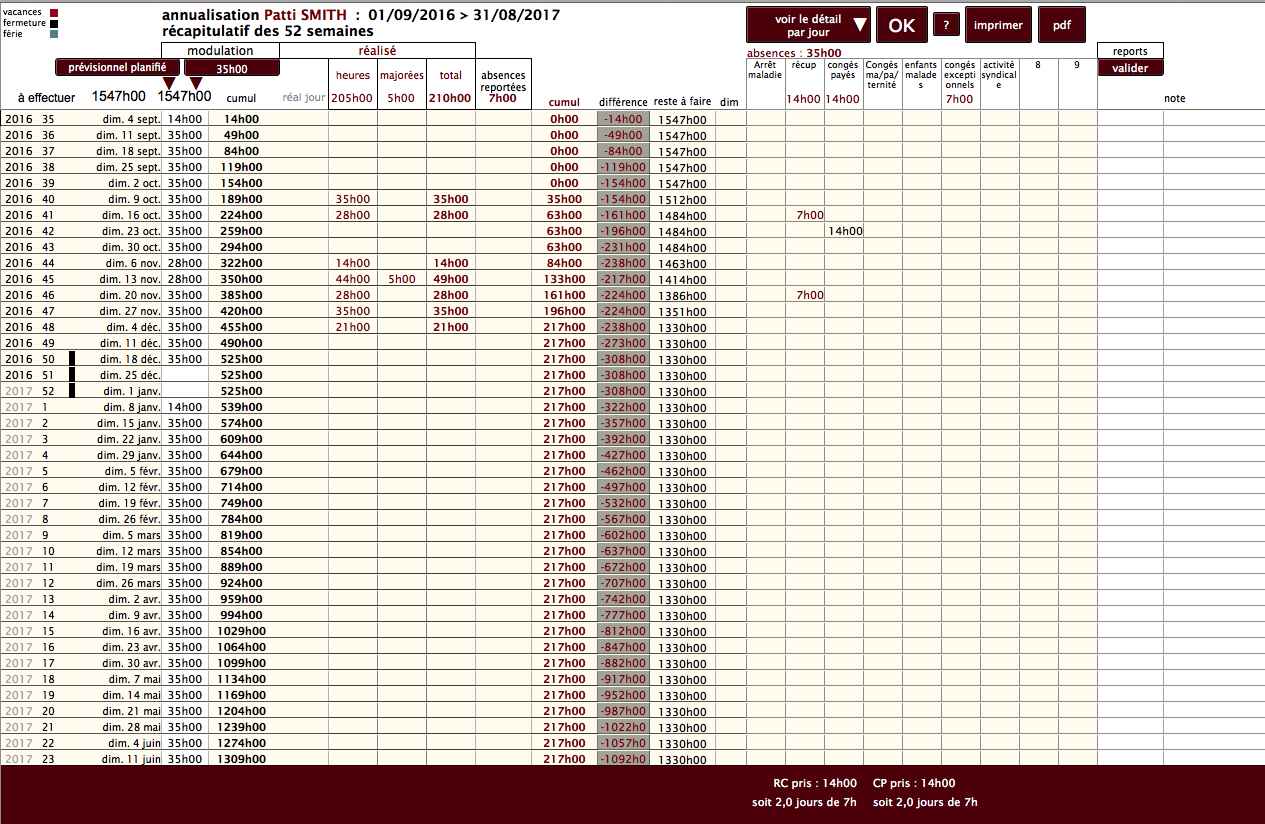Viewport: 1265px width, 824px height.
Task: Click the 1386h00 reste à faire cell
Action: pos(682,295)
